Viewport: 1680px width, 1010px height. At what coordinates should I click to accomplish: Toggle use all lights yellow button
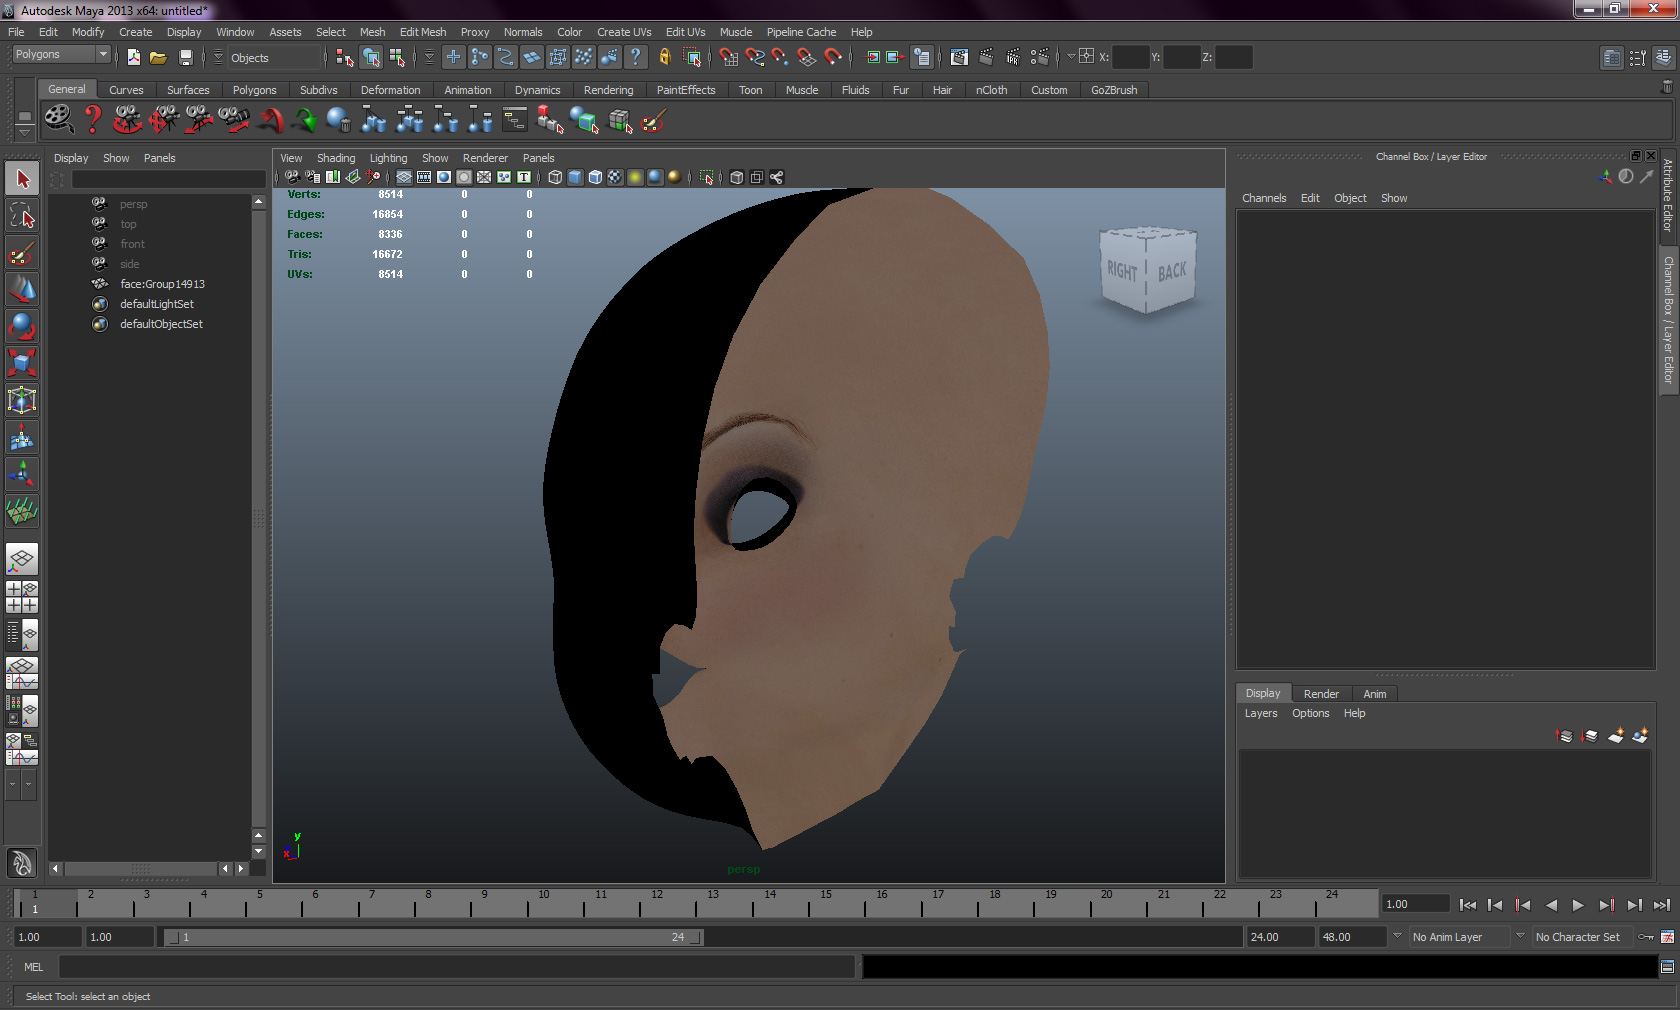(635, 177)
